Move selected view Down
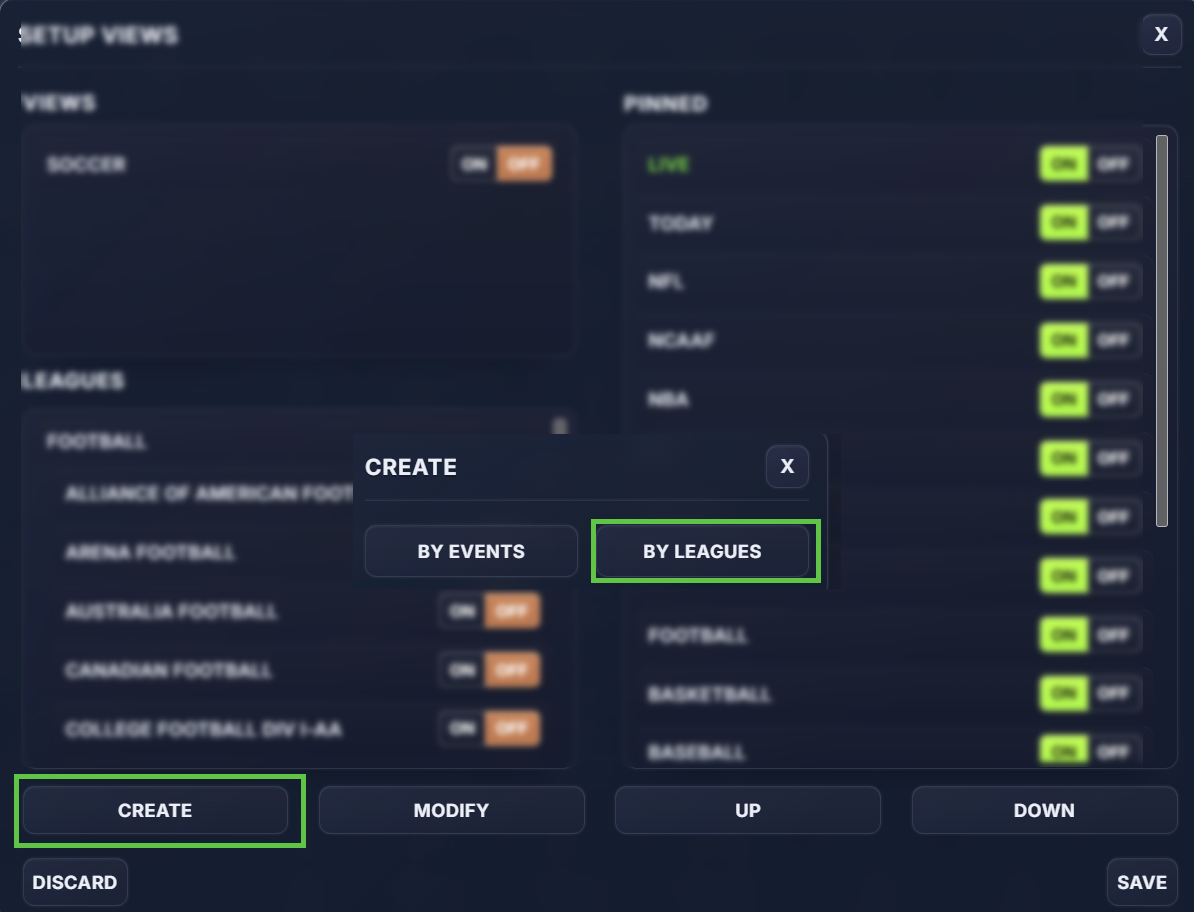1194x912 pixels. click(1044, 810)
